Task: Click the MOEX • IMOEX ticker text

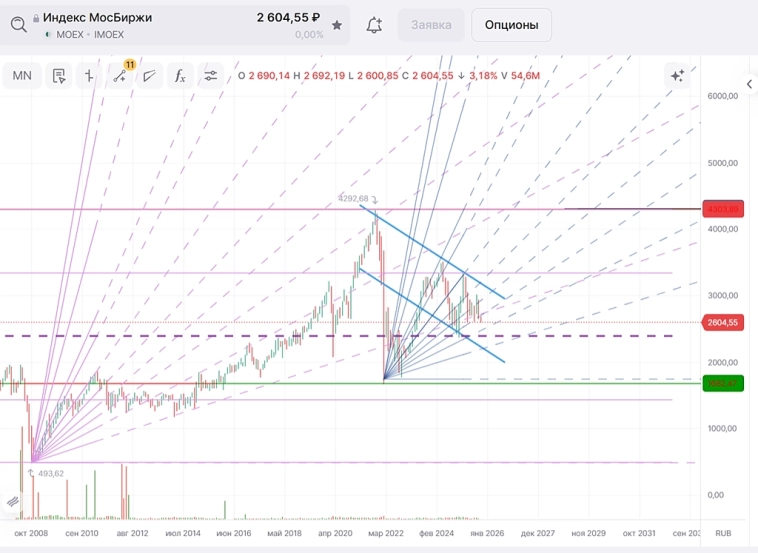Action: click(x=90, y=35)
